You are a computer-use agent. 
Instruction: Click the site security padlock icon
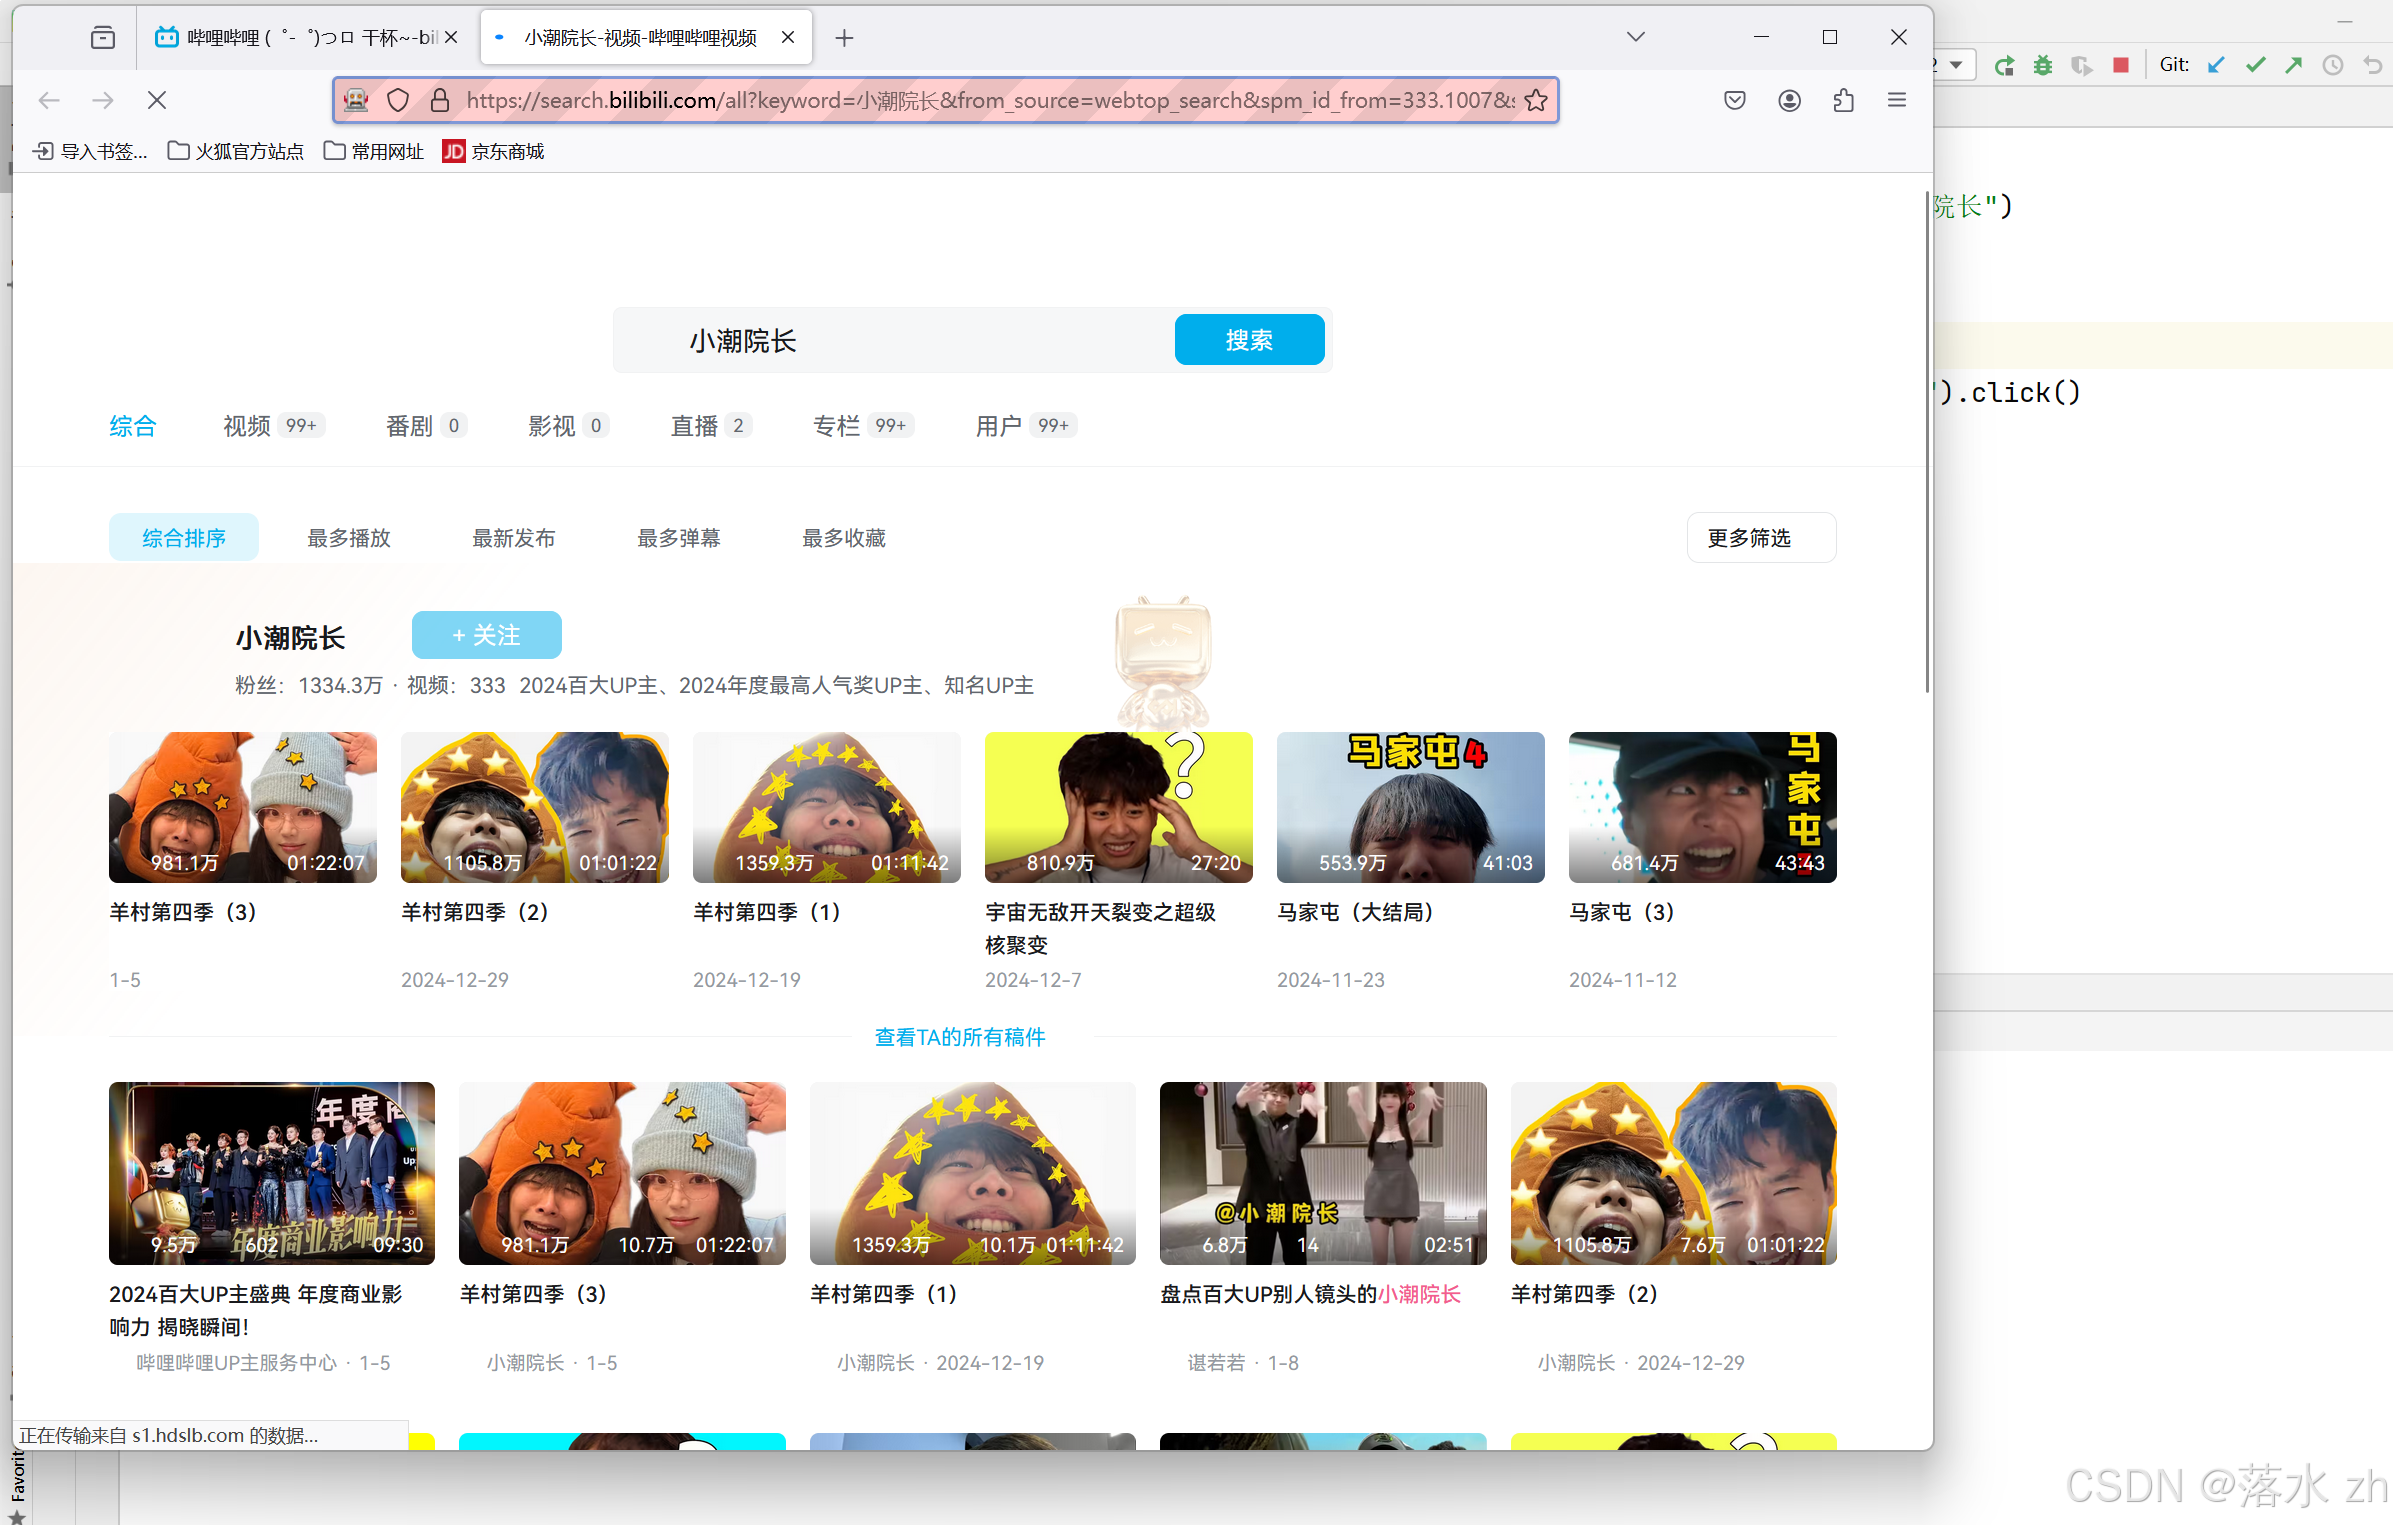coord(440,100)
